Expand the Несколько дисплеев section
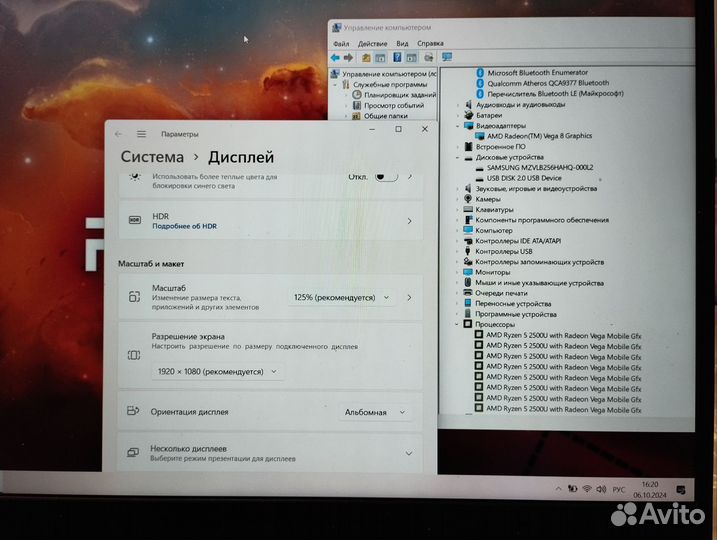717x540 pixels. coord(409,453)
